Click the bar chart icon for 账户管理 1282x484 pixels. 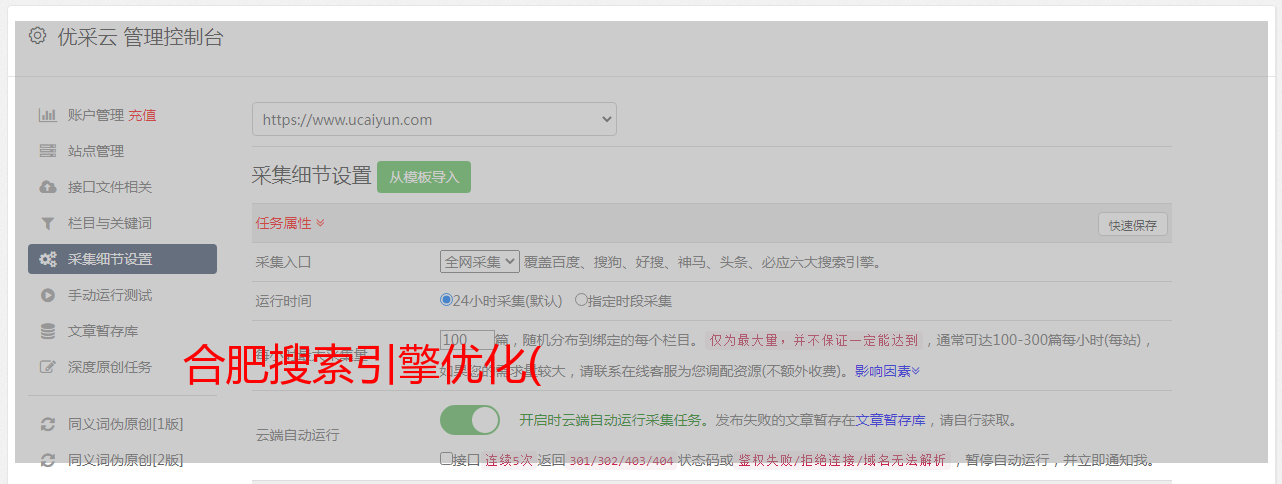[47, 115]
